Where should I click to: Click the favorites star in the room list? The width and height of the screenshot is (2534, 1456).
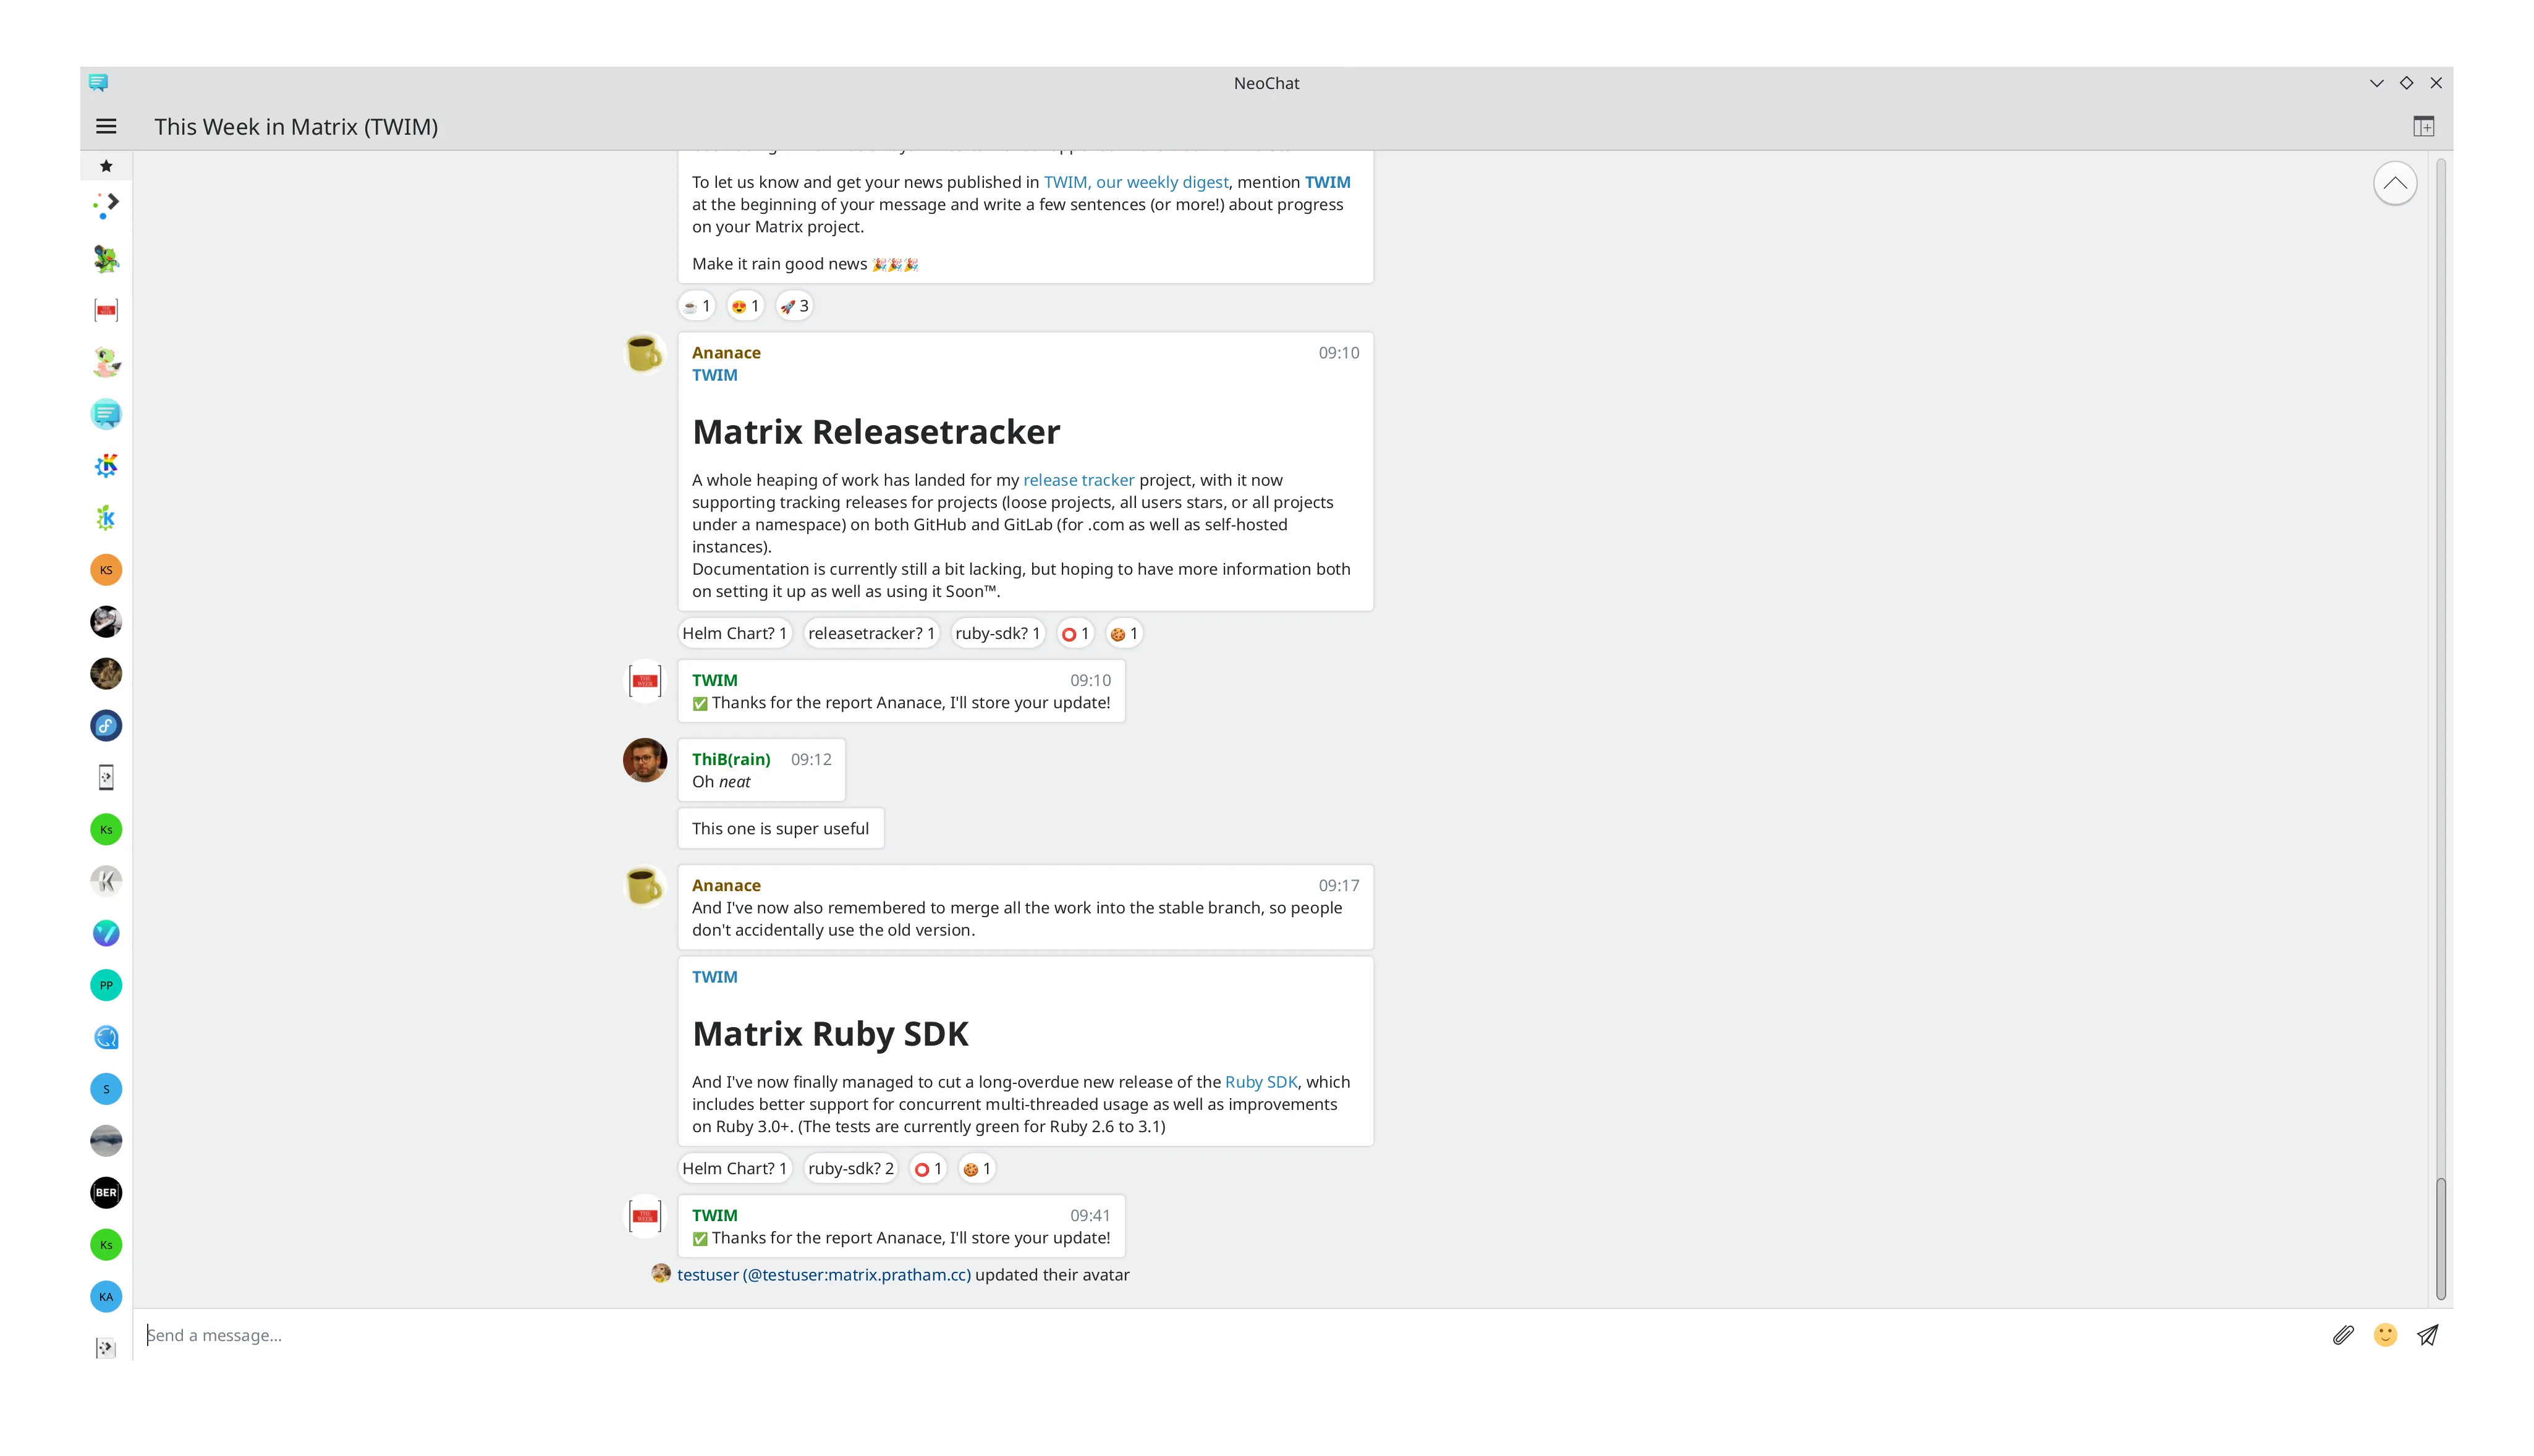pyautogui.click(x=106, y=166)
